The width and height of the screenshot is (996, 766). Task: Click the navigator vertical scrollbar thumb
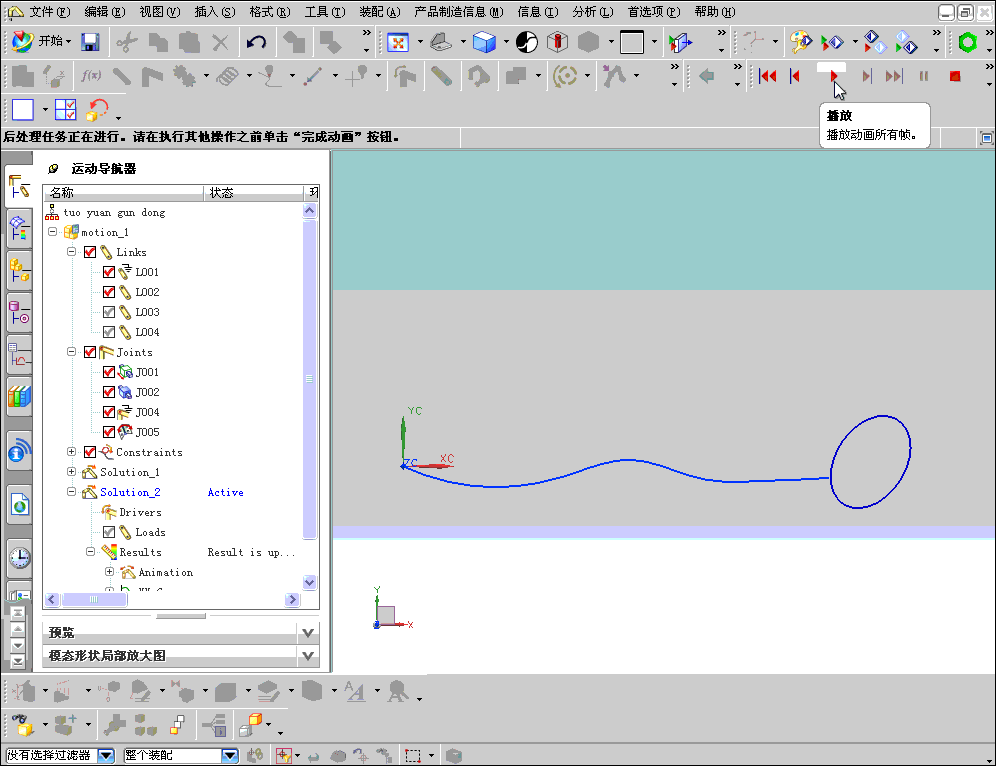309,379
